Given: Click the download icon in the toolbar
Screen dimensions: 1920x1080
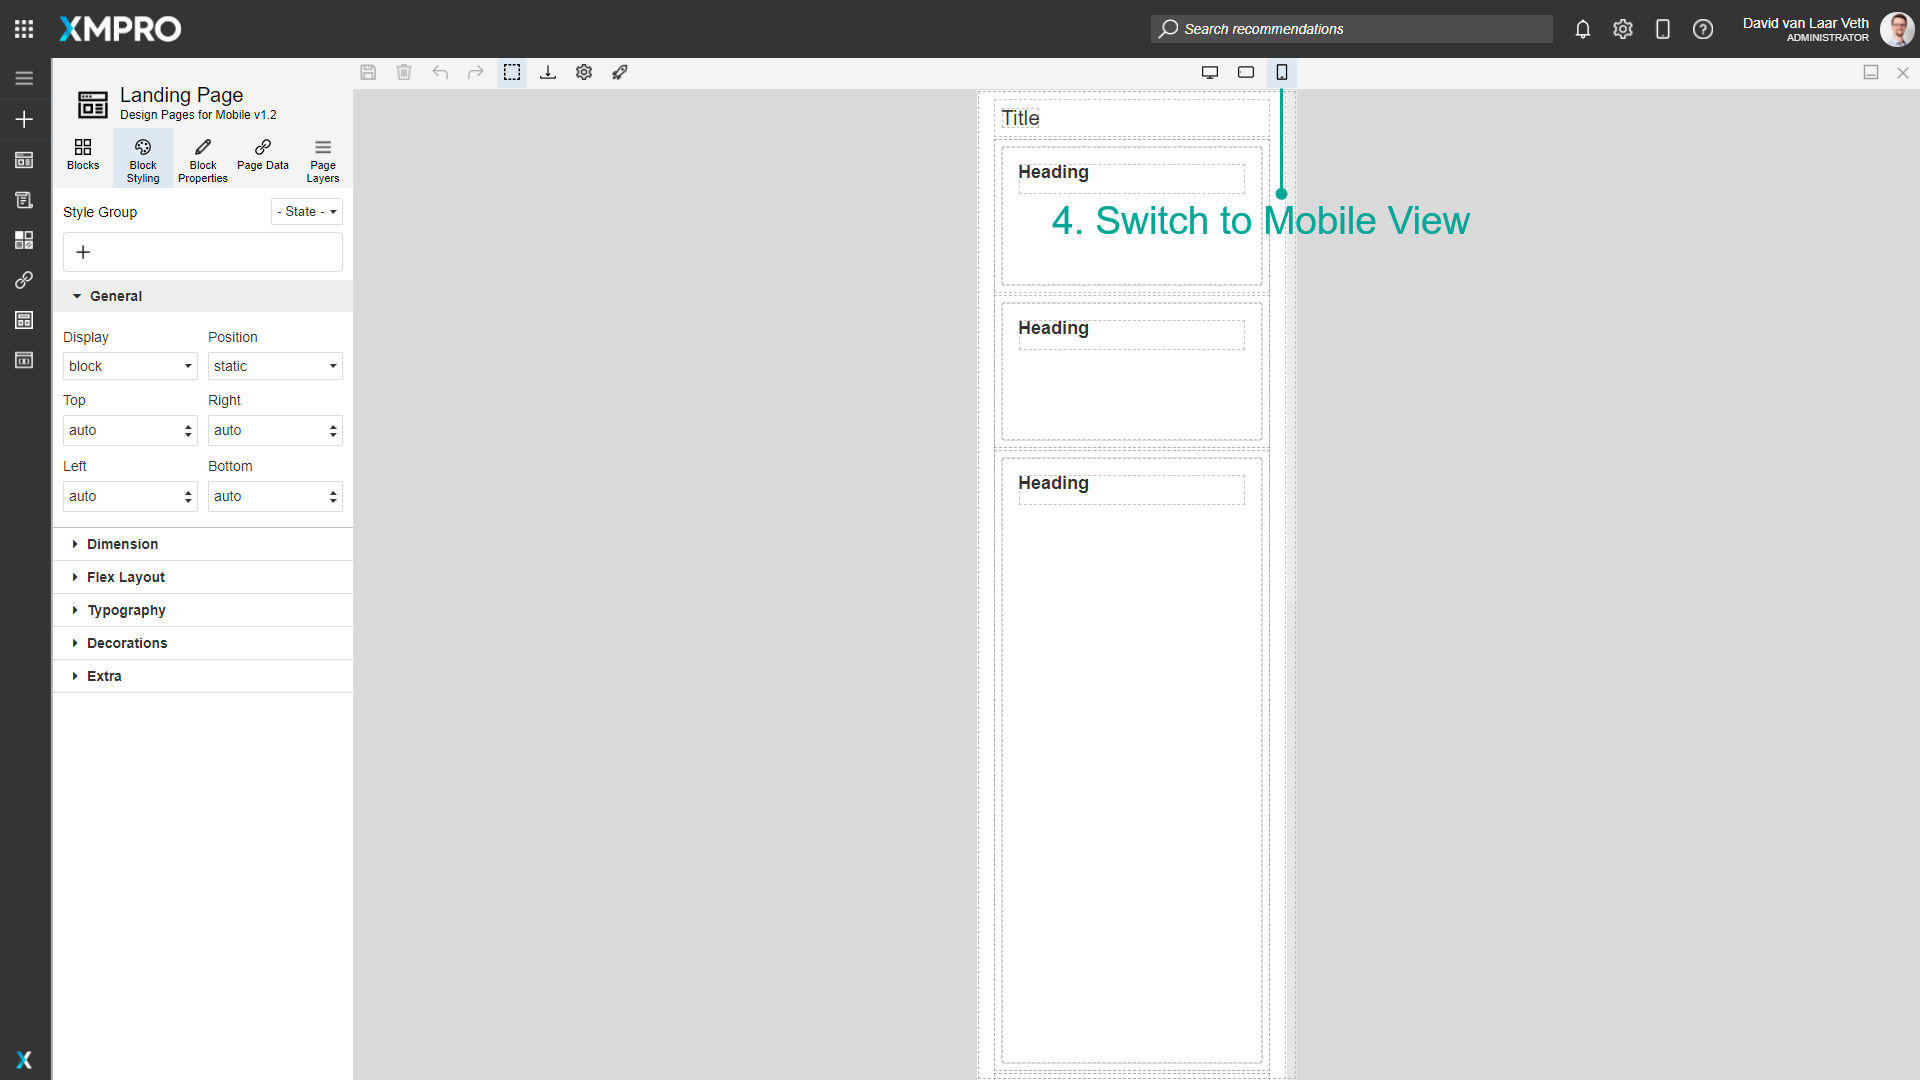Looking at the screenshot, I should pos(548,72).
